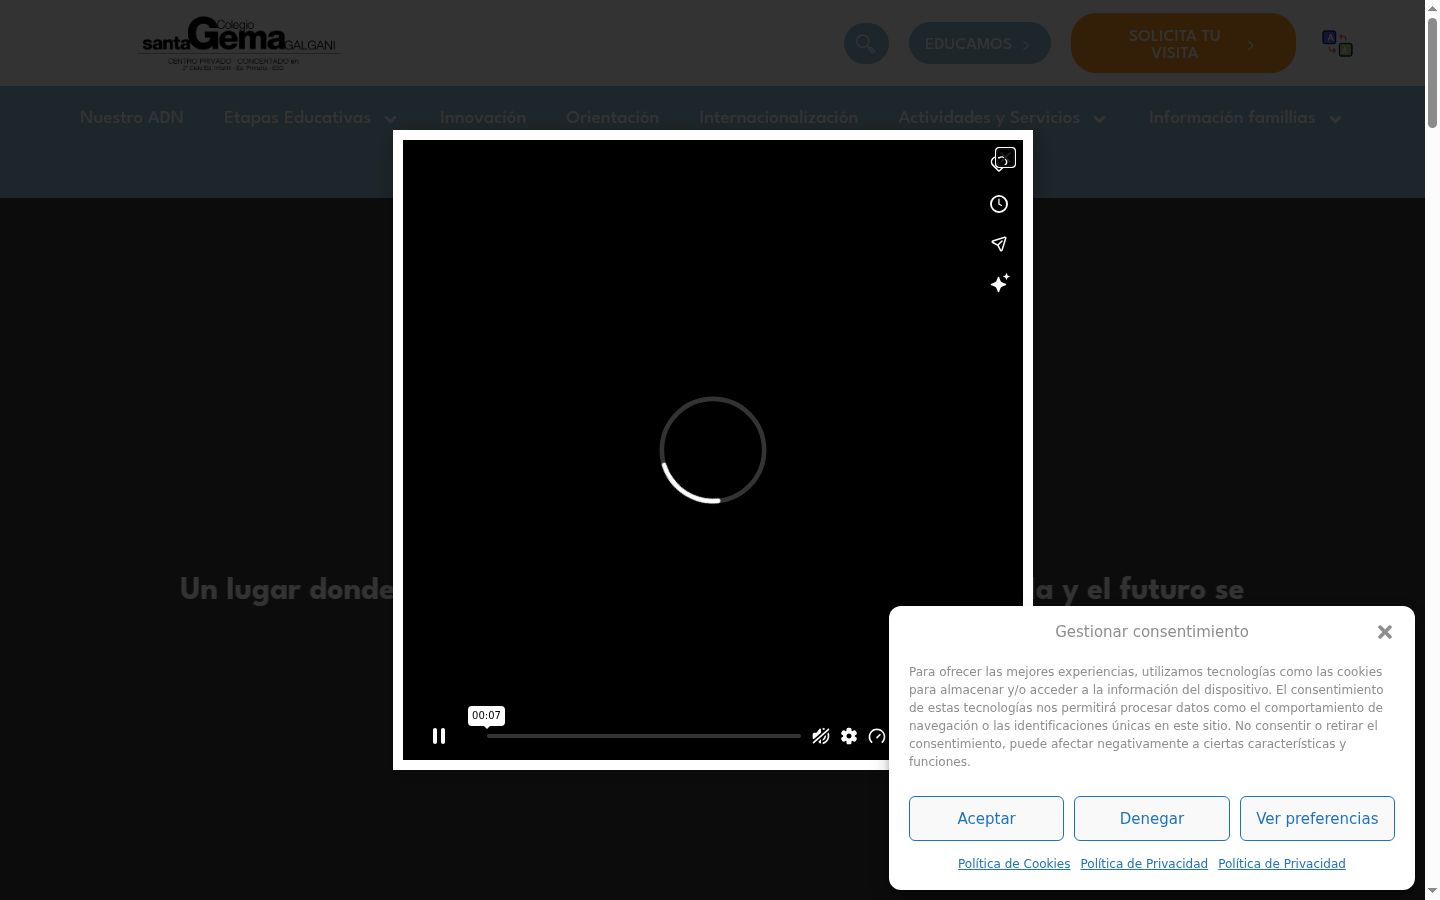Click the colorful language tool icon in the header

coord(1337,43)
